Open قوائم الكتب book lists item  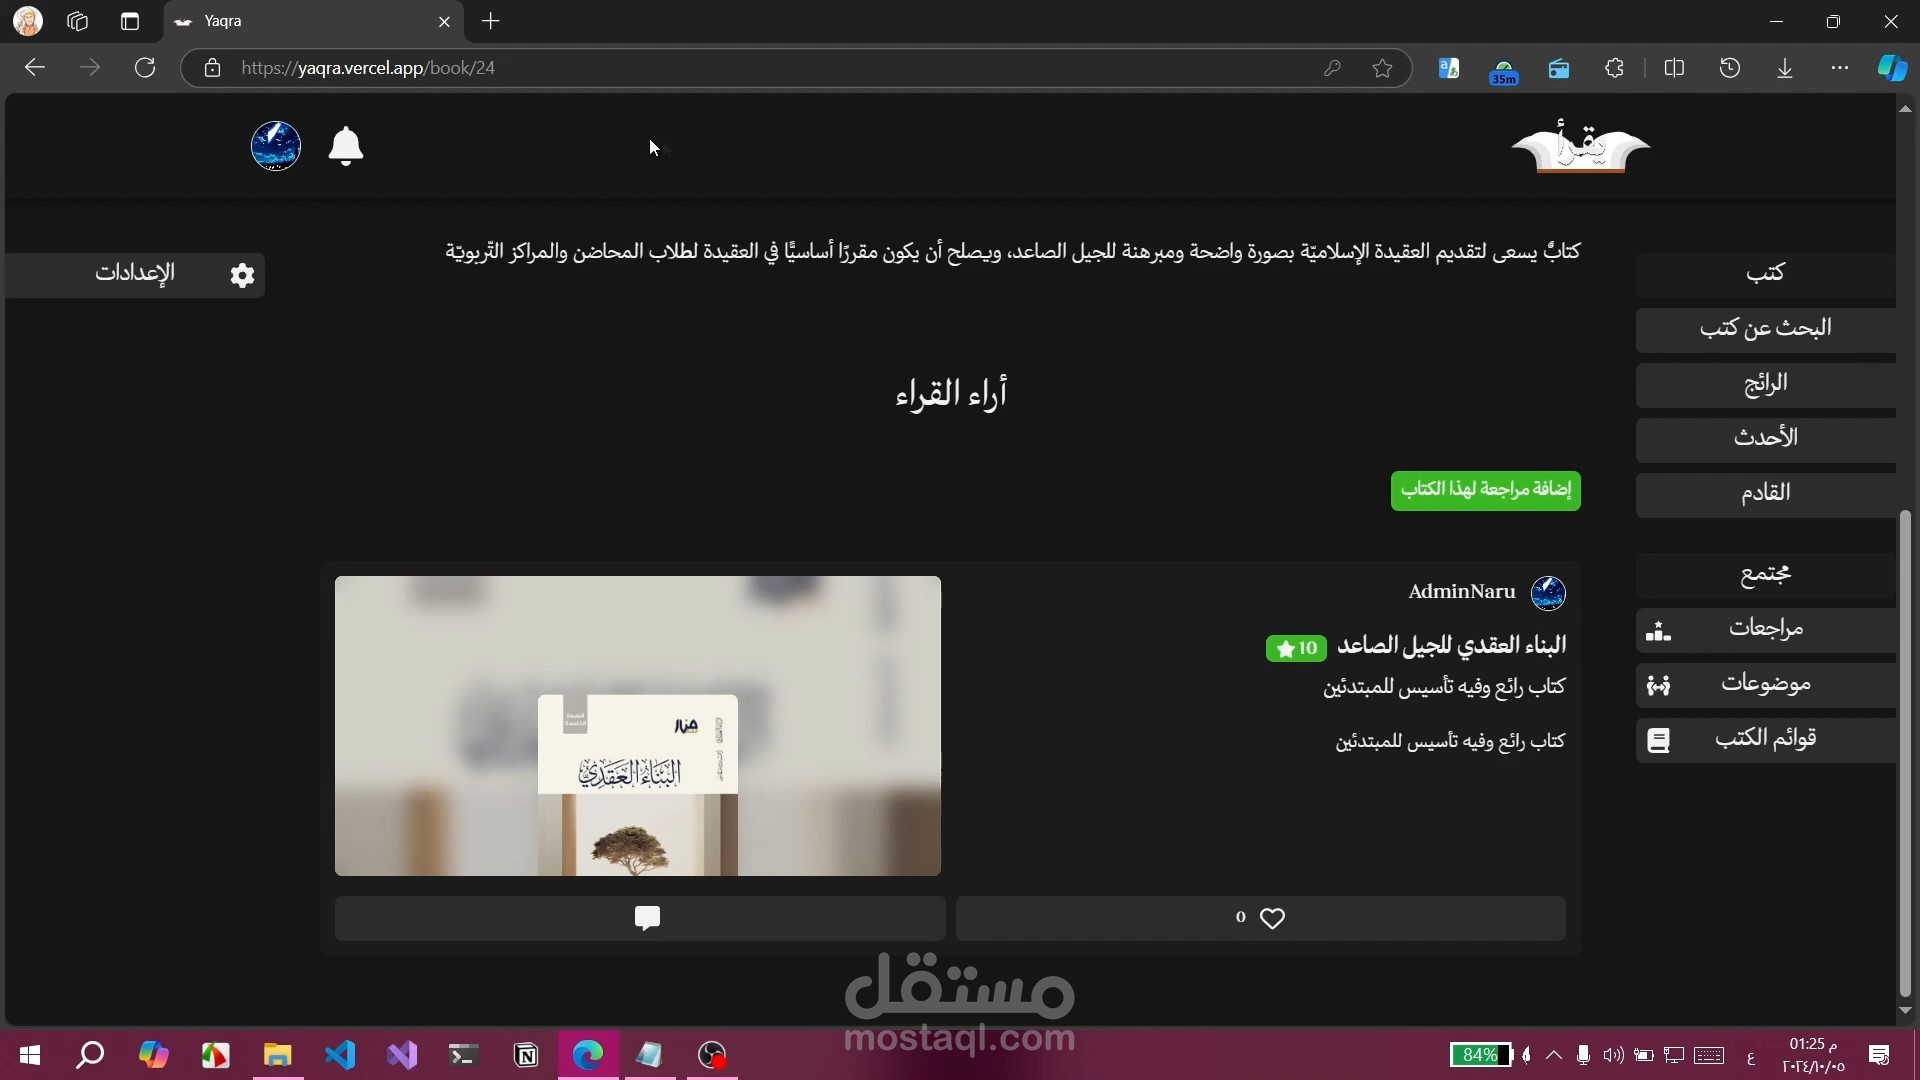[x=1765, y=739]
